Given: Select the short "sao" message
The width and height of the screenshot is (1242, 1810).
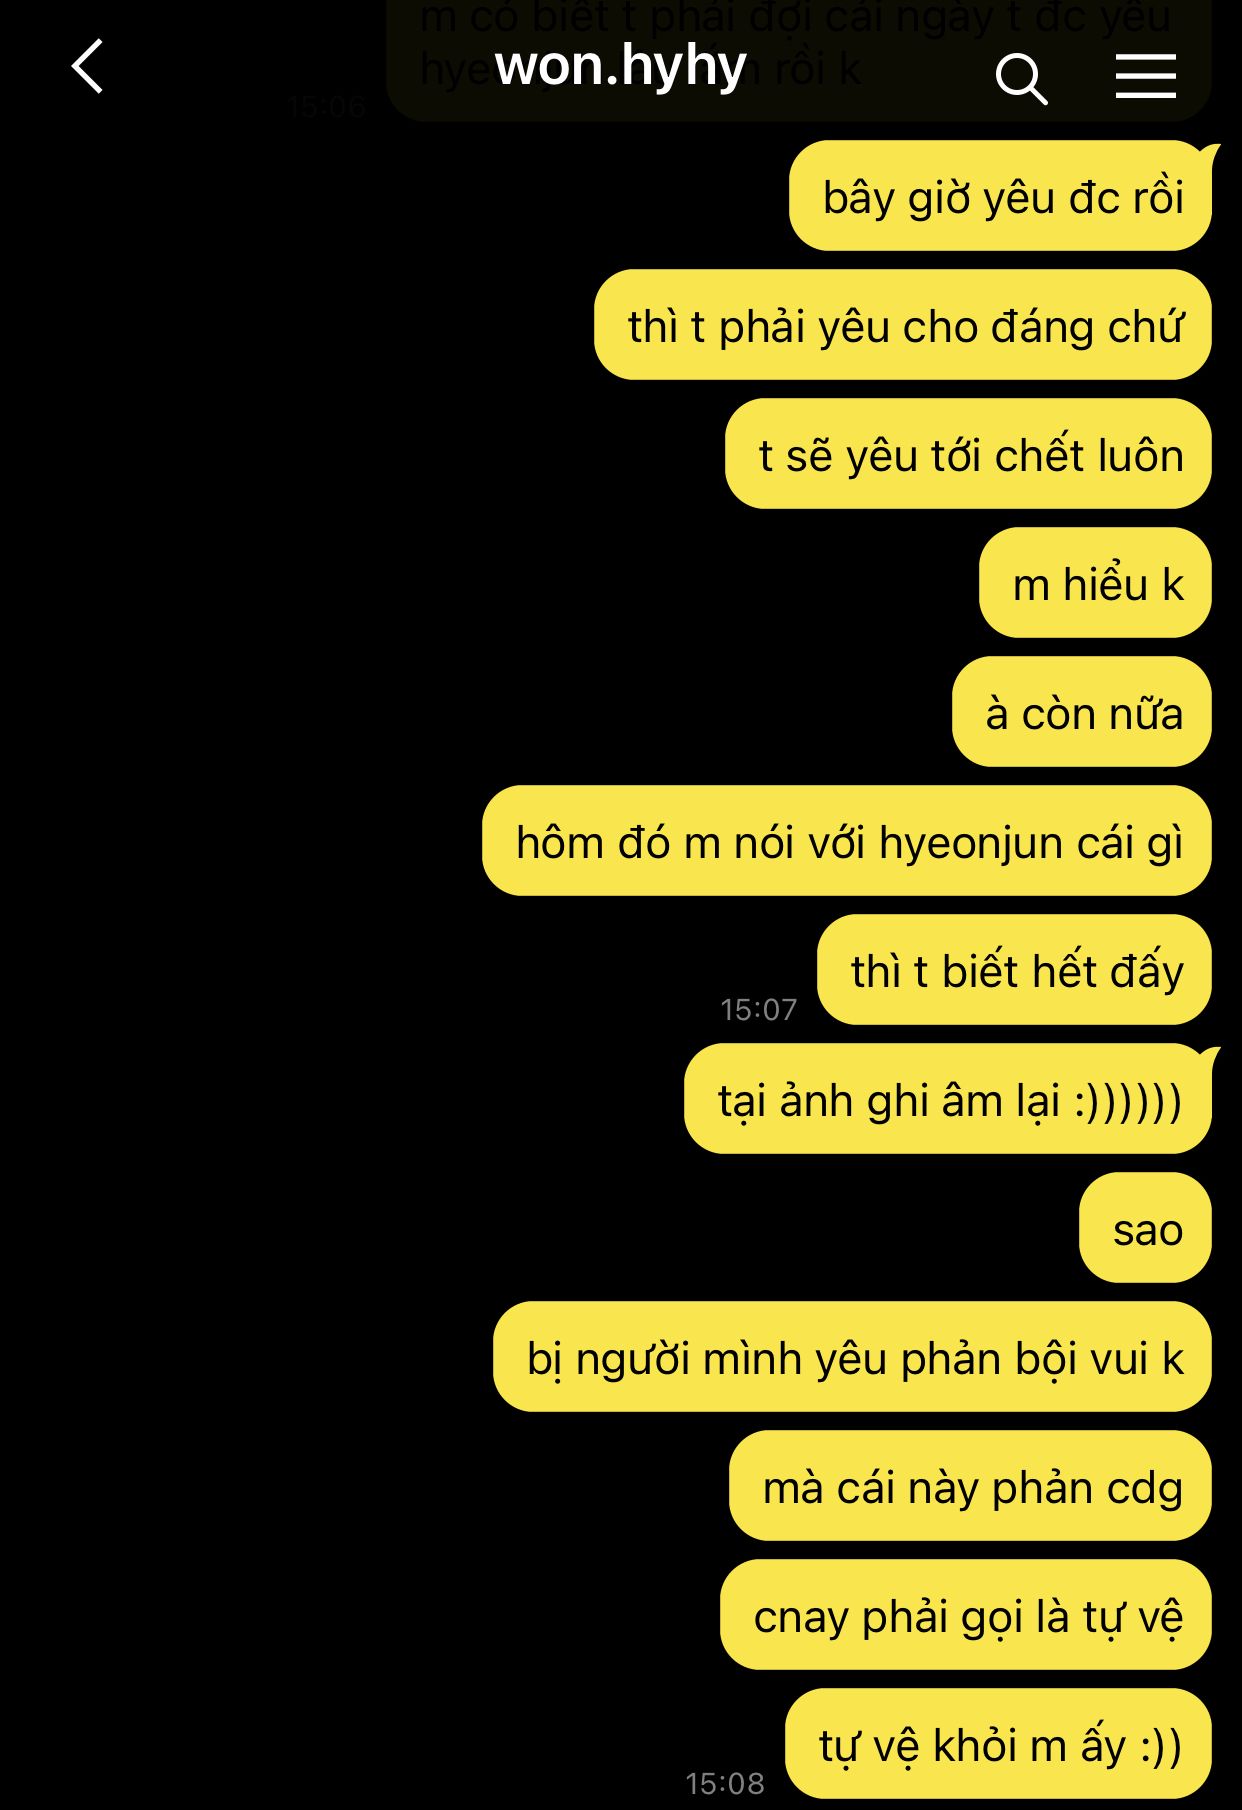Looking at the screenshot, I should [1146, 1228].
